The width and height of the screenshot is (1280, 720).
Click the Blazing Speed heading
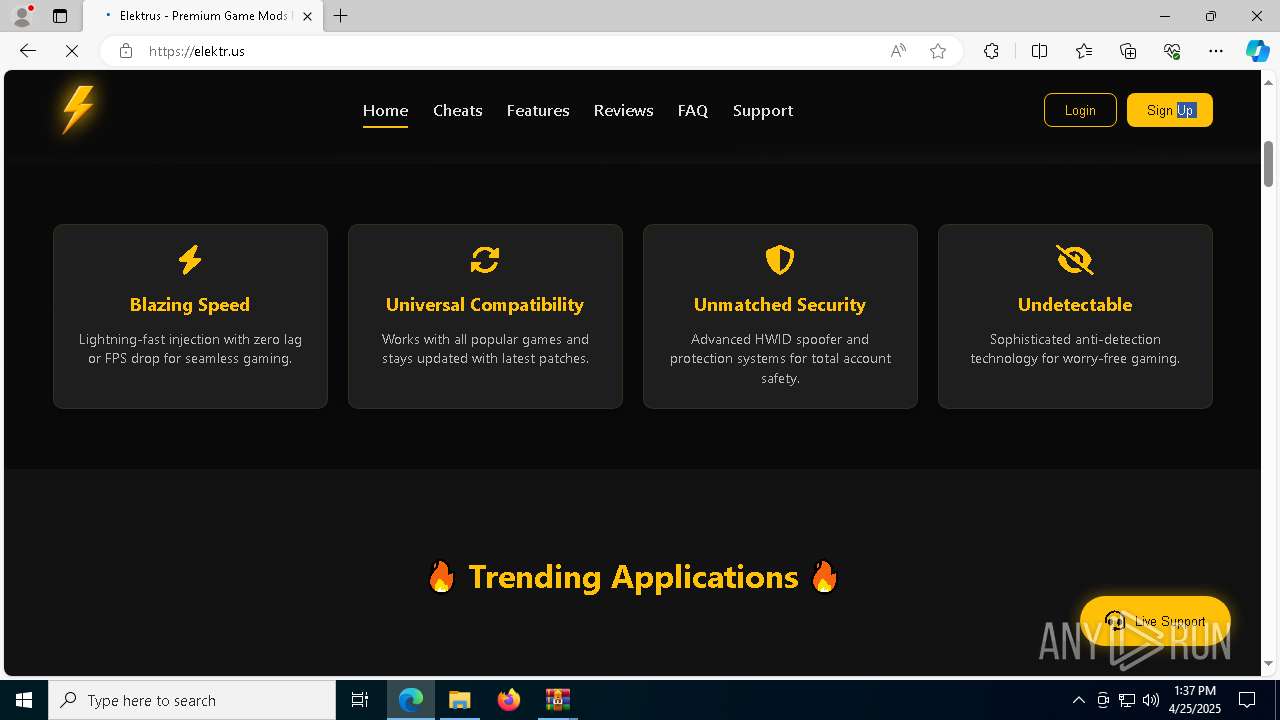click(x=190, y=305)
